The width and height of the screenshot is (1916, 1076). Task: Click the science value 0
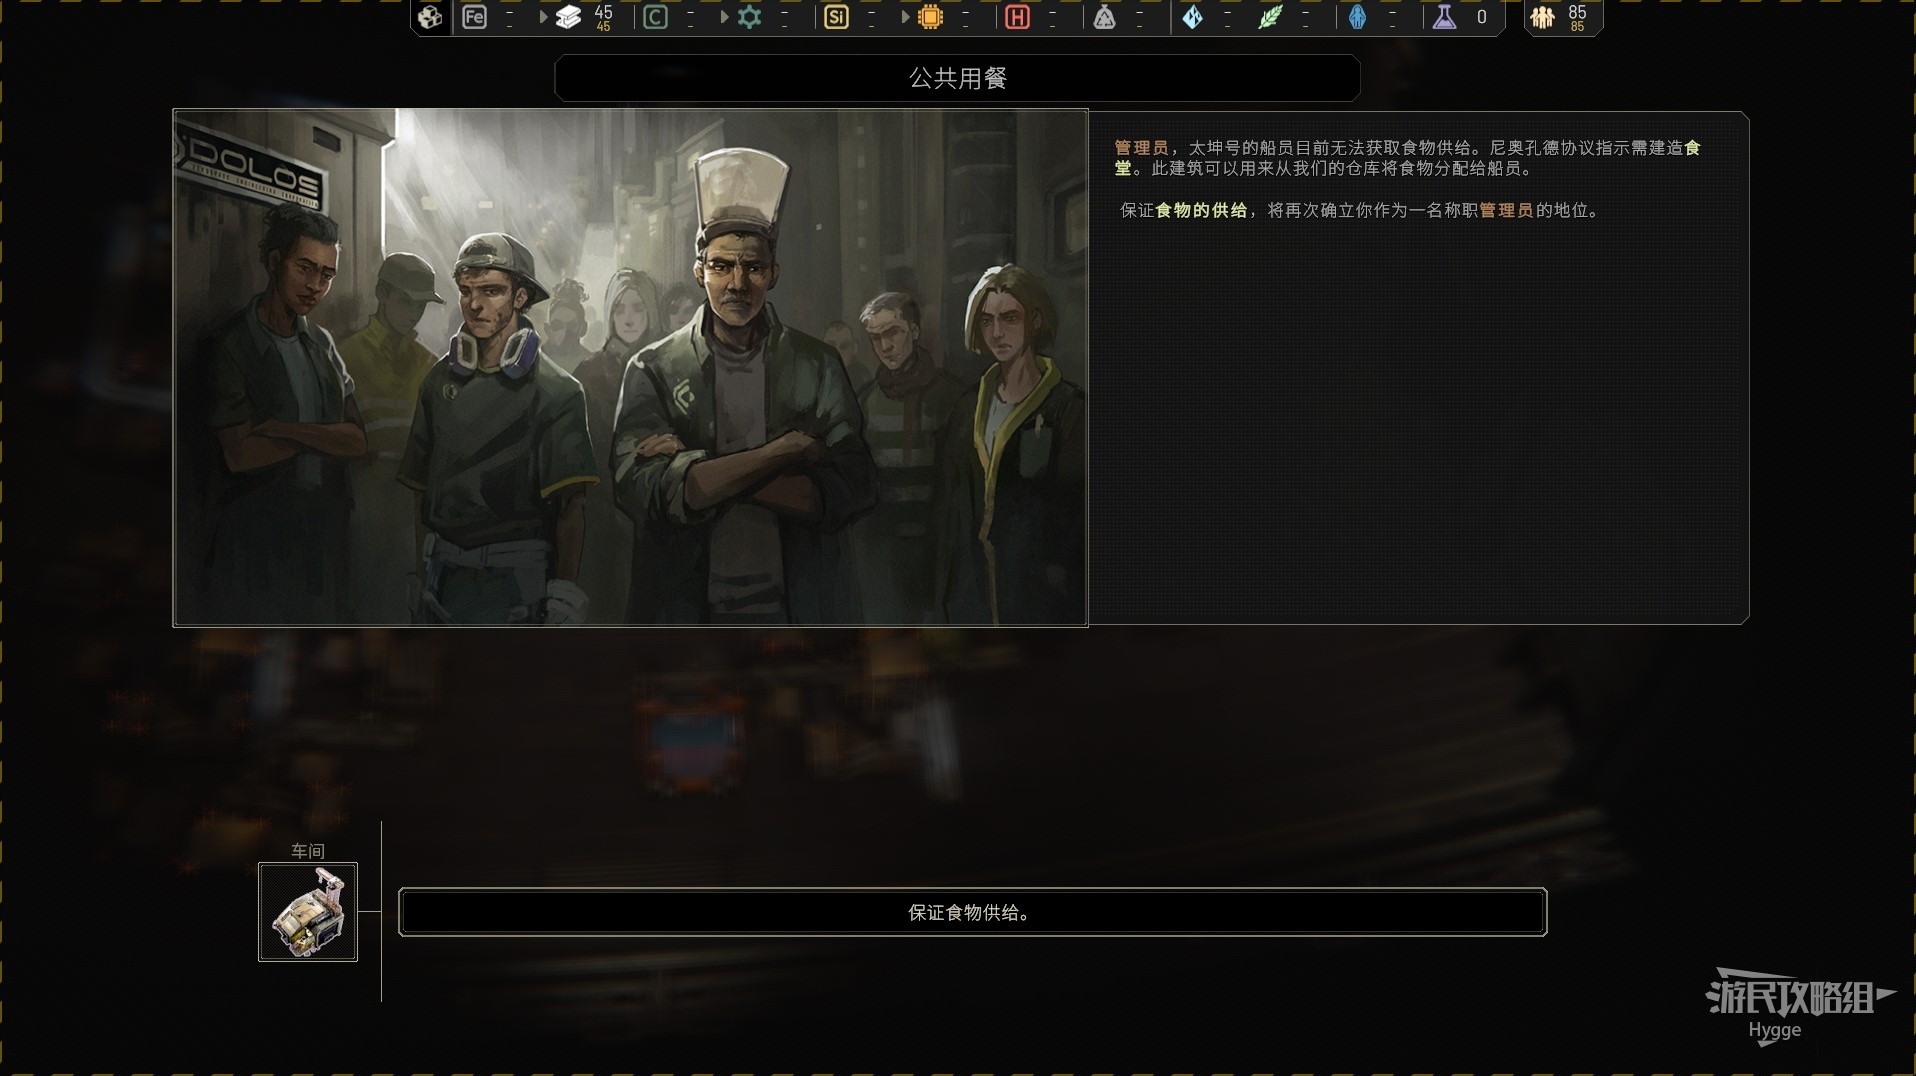click(x=1481, y=17)
